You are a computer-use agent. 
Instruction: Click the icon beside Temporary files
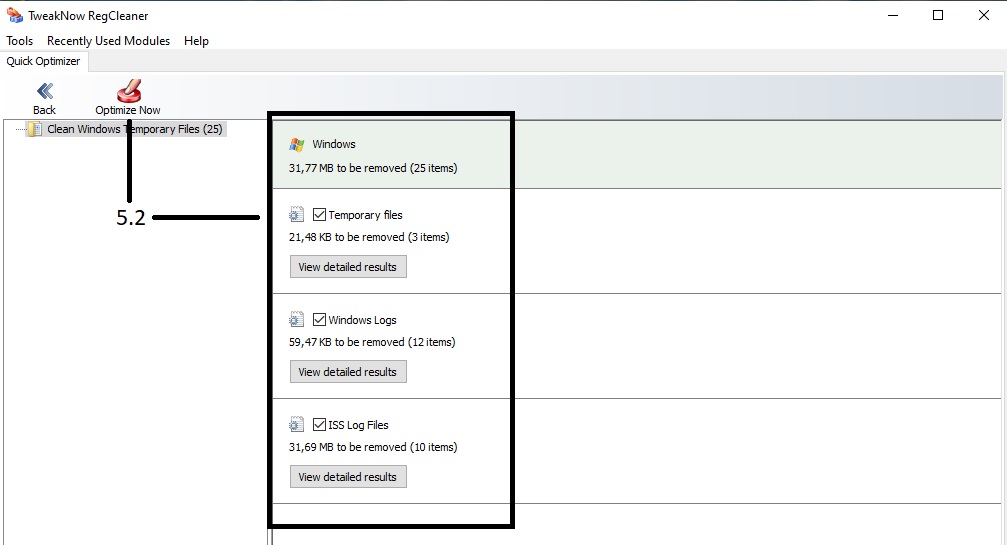click(x=296, y=214)
